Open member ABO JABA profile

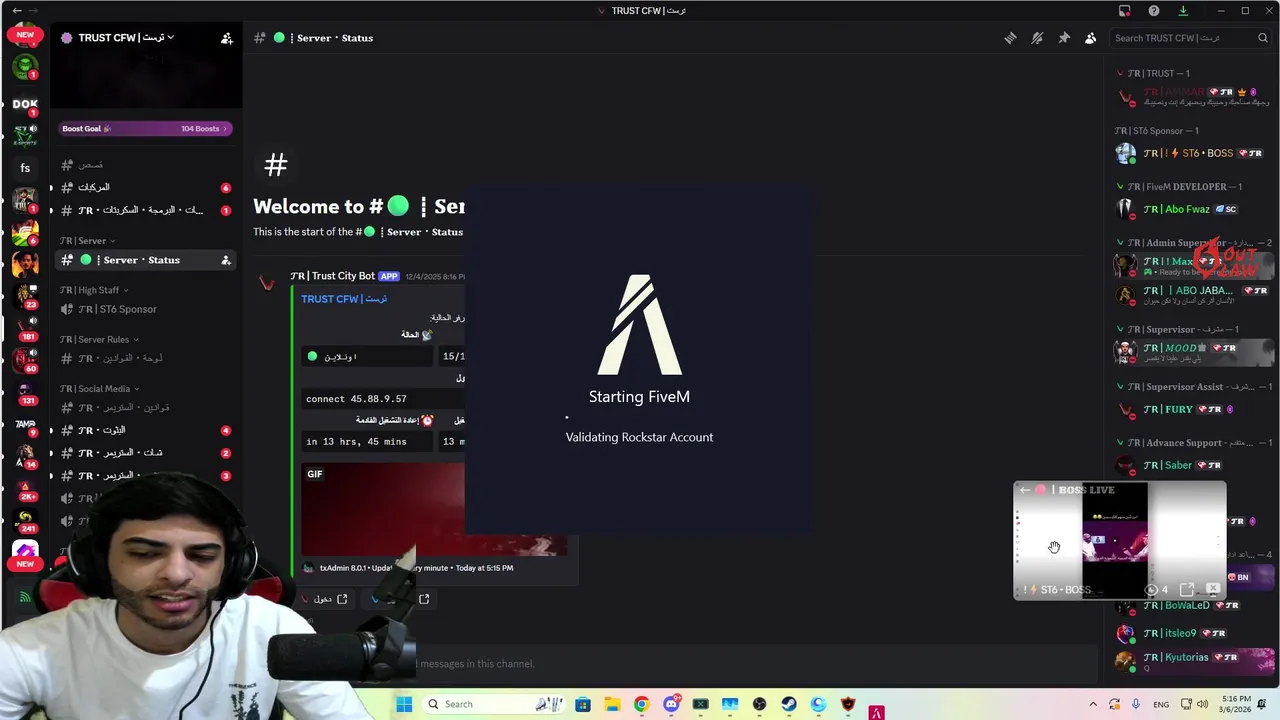point(1193,295)
